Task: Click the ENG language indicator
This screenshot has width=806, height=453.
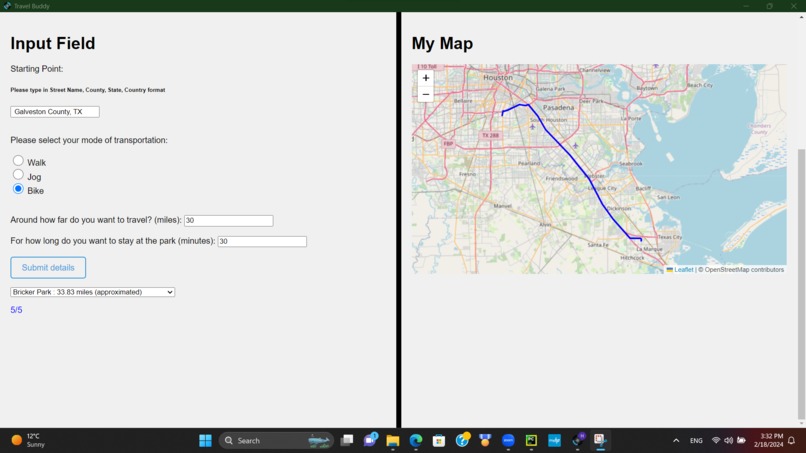Action: pyautogui.click(x=696, y=441)
